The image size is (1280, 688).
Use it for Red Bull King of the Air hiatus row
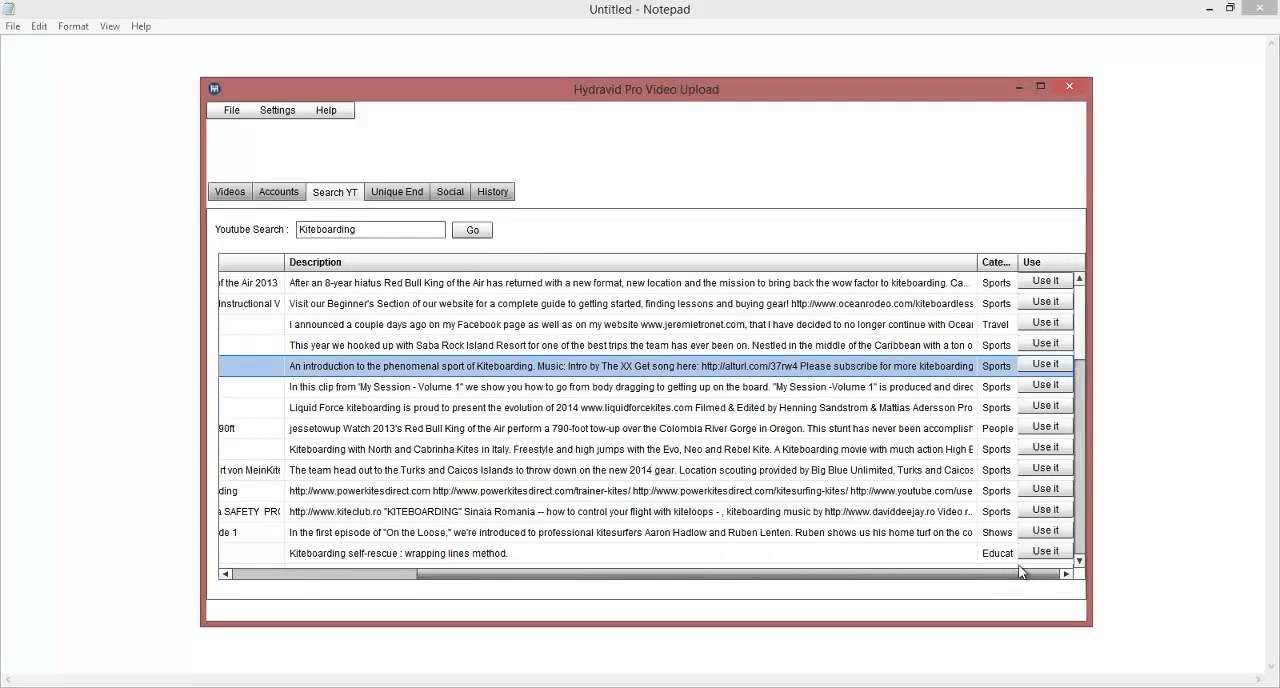tap(1045, 281)
